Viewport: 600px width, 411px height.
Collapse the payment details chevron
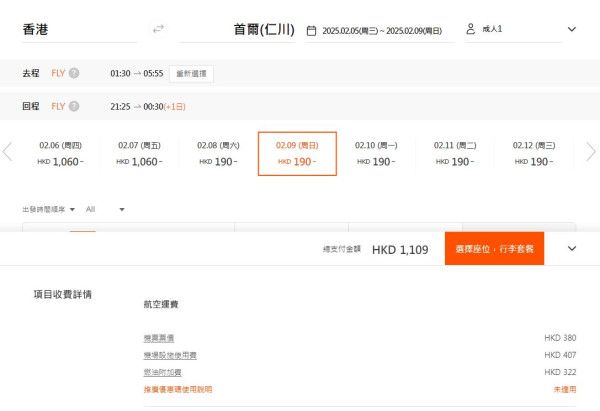pos(572,248)
